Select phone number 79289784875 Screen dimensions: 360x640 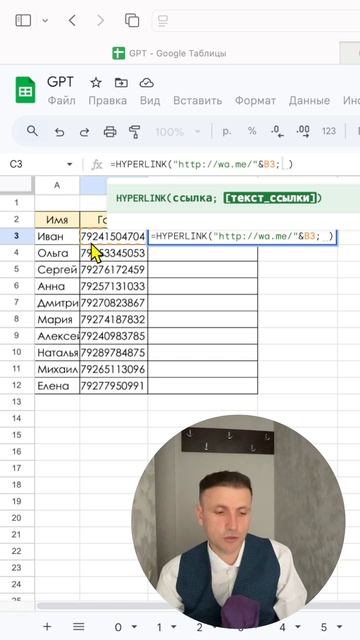pos(113,353)
